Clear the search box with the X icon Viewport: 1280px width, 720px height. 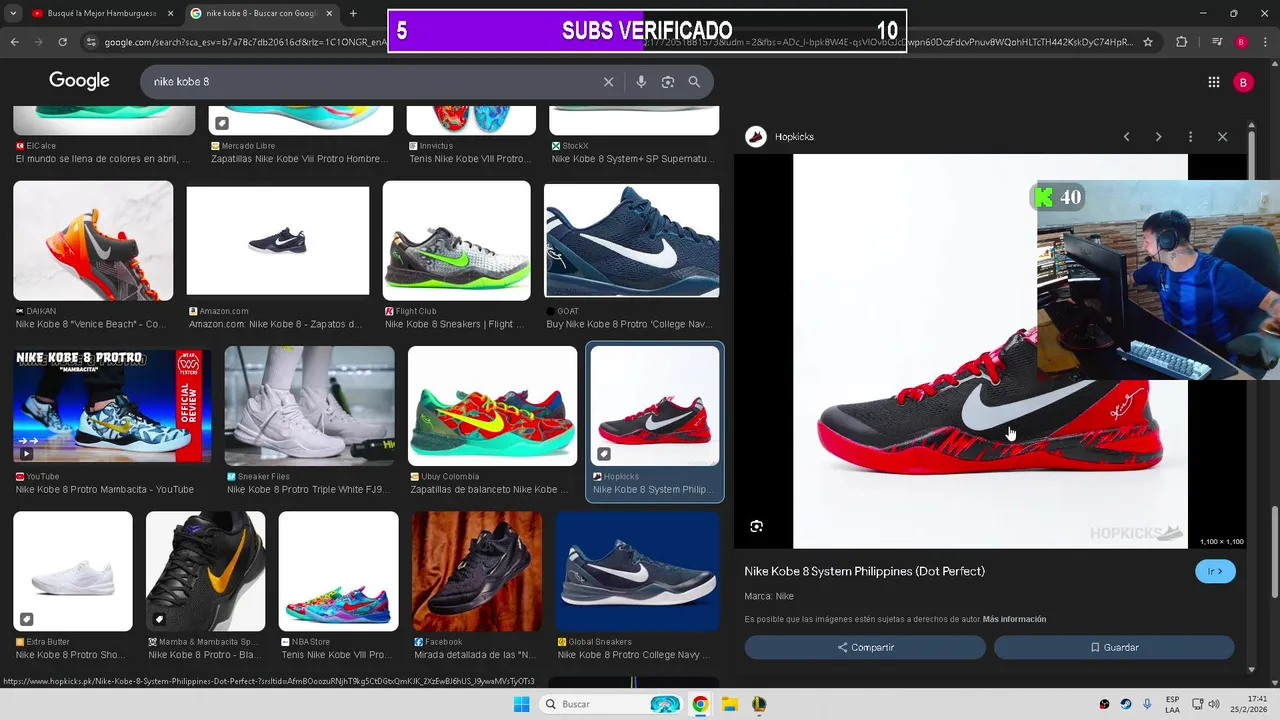point(608,82)
